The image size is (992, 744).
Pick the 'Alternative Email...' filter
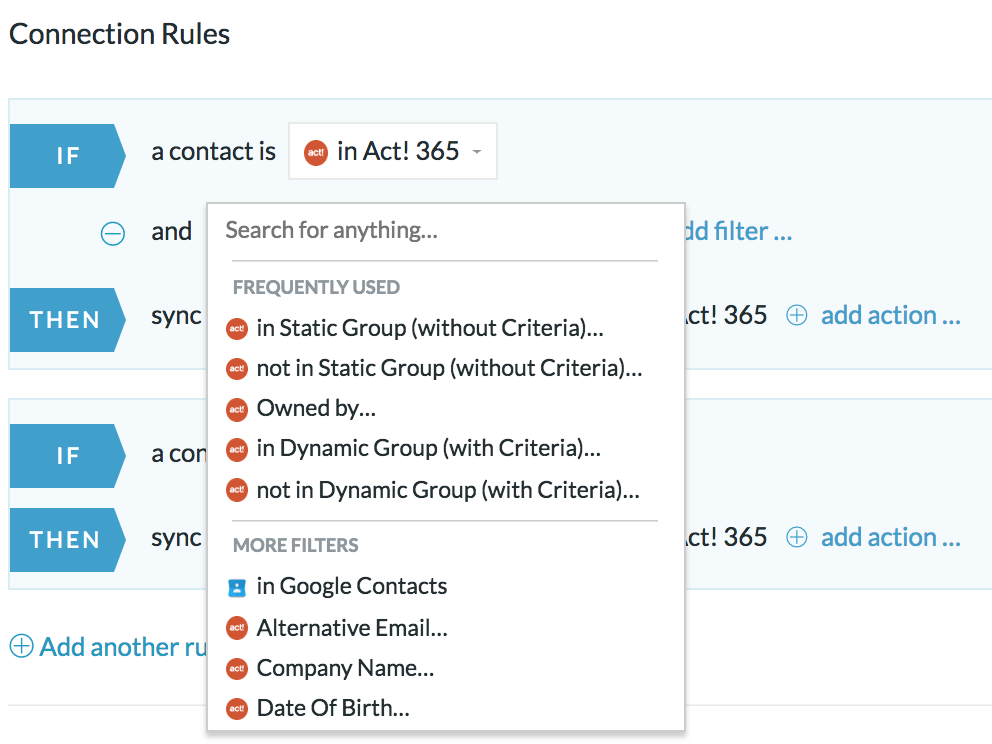pos(352,628)
